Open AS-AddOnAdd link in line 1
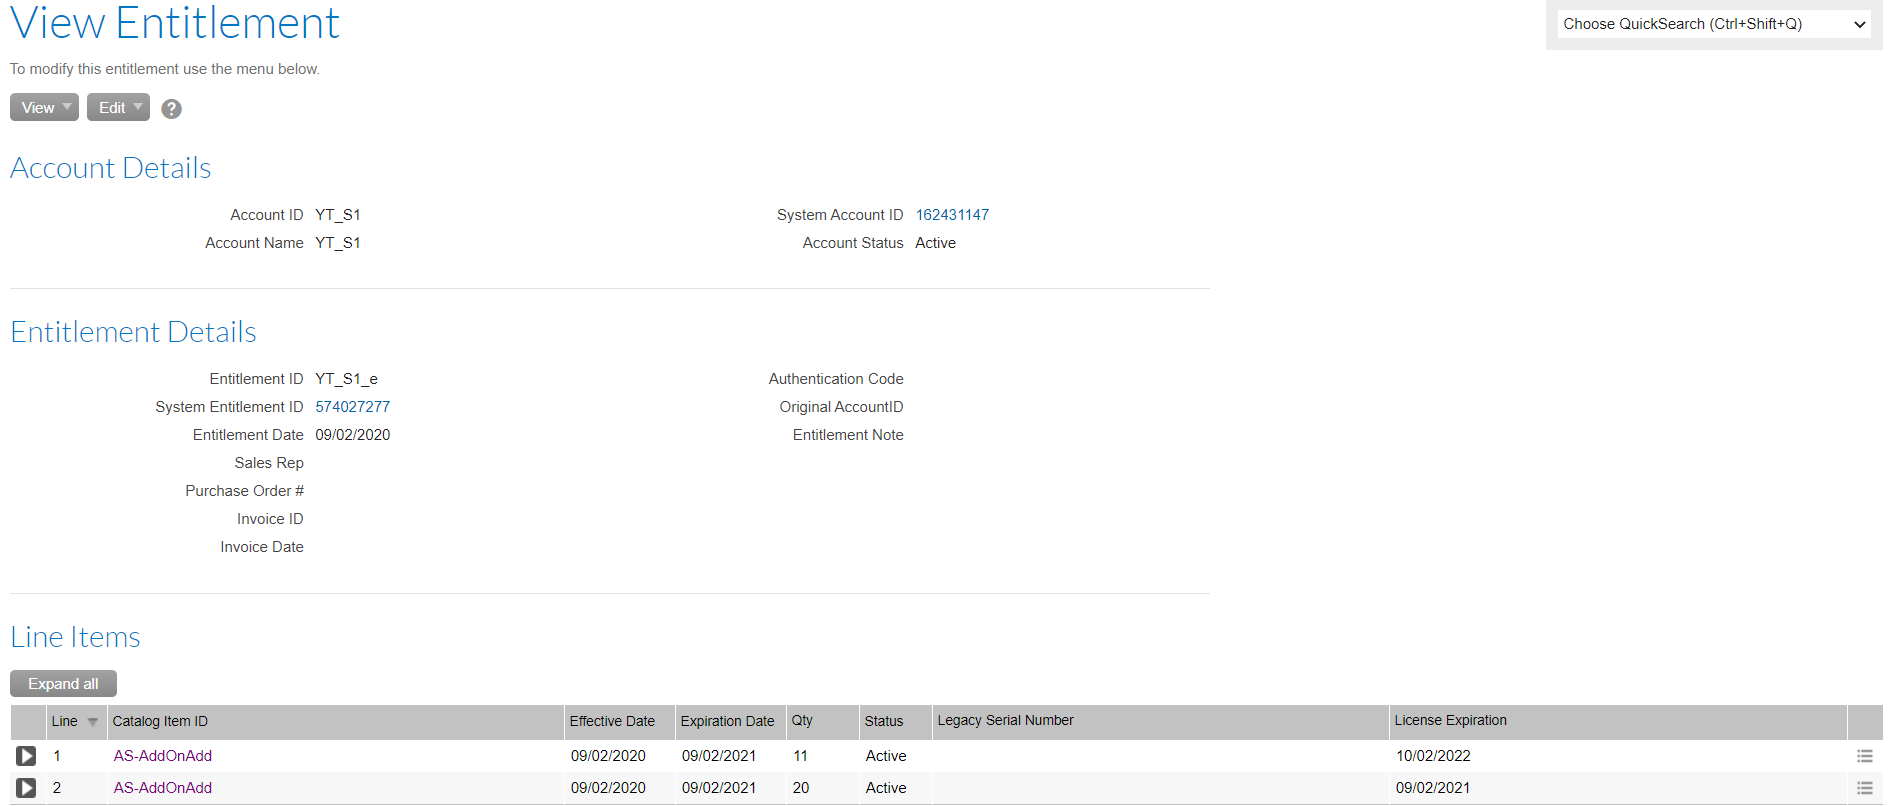 [x=163, y=756]
